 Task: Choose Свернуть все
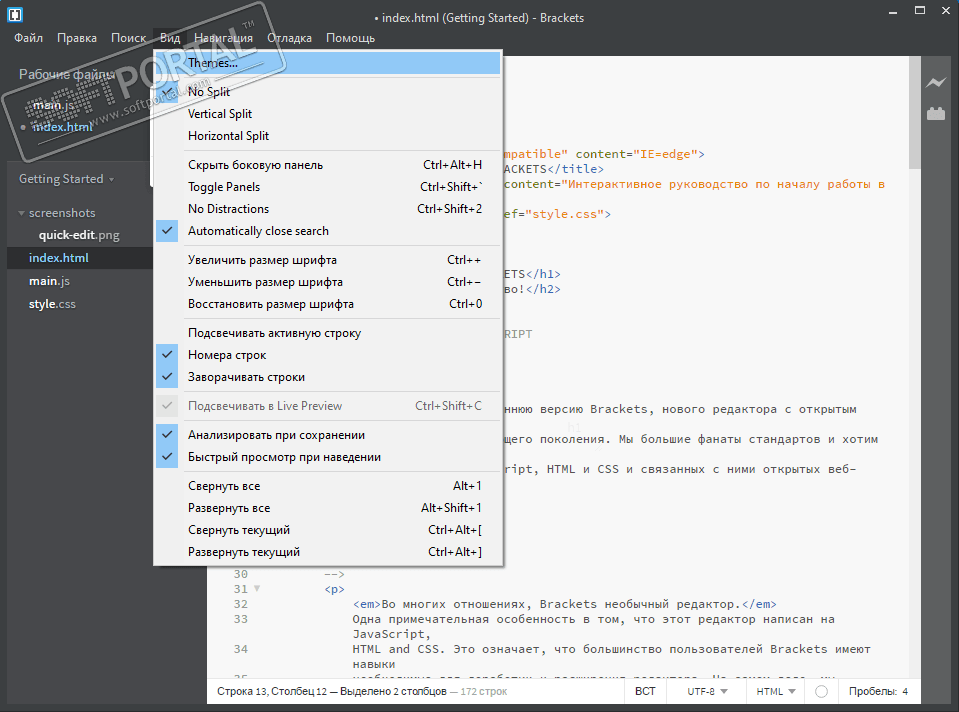coord(328,486)
